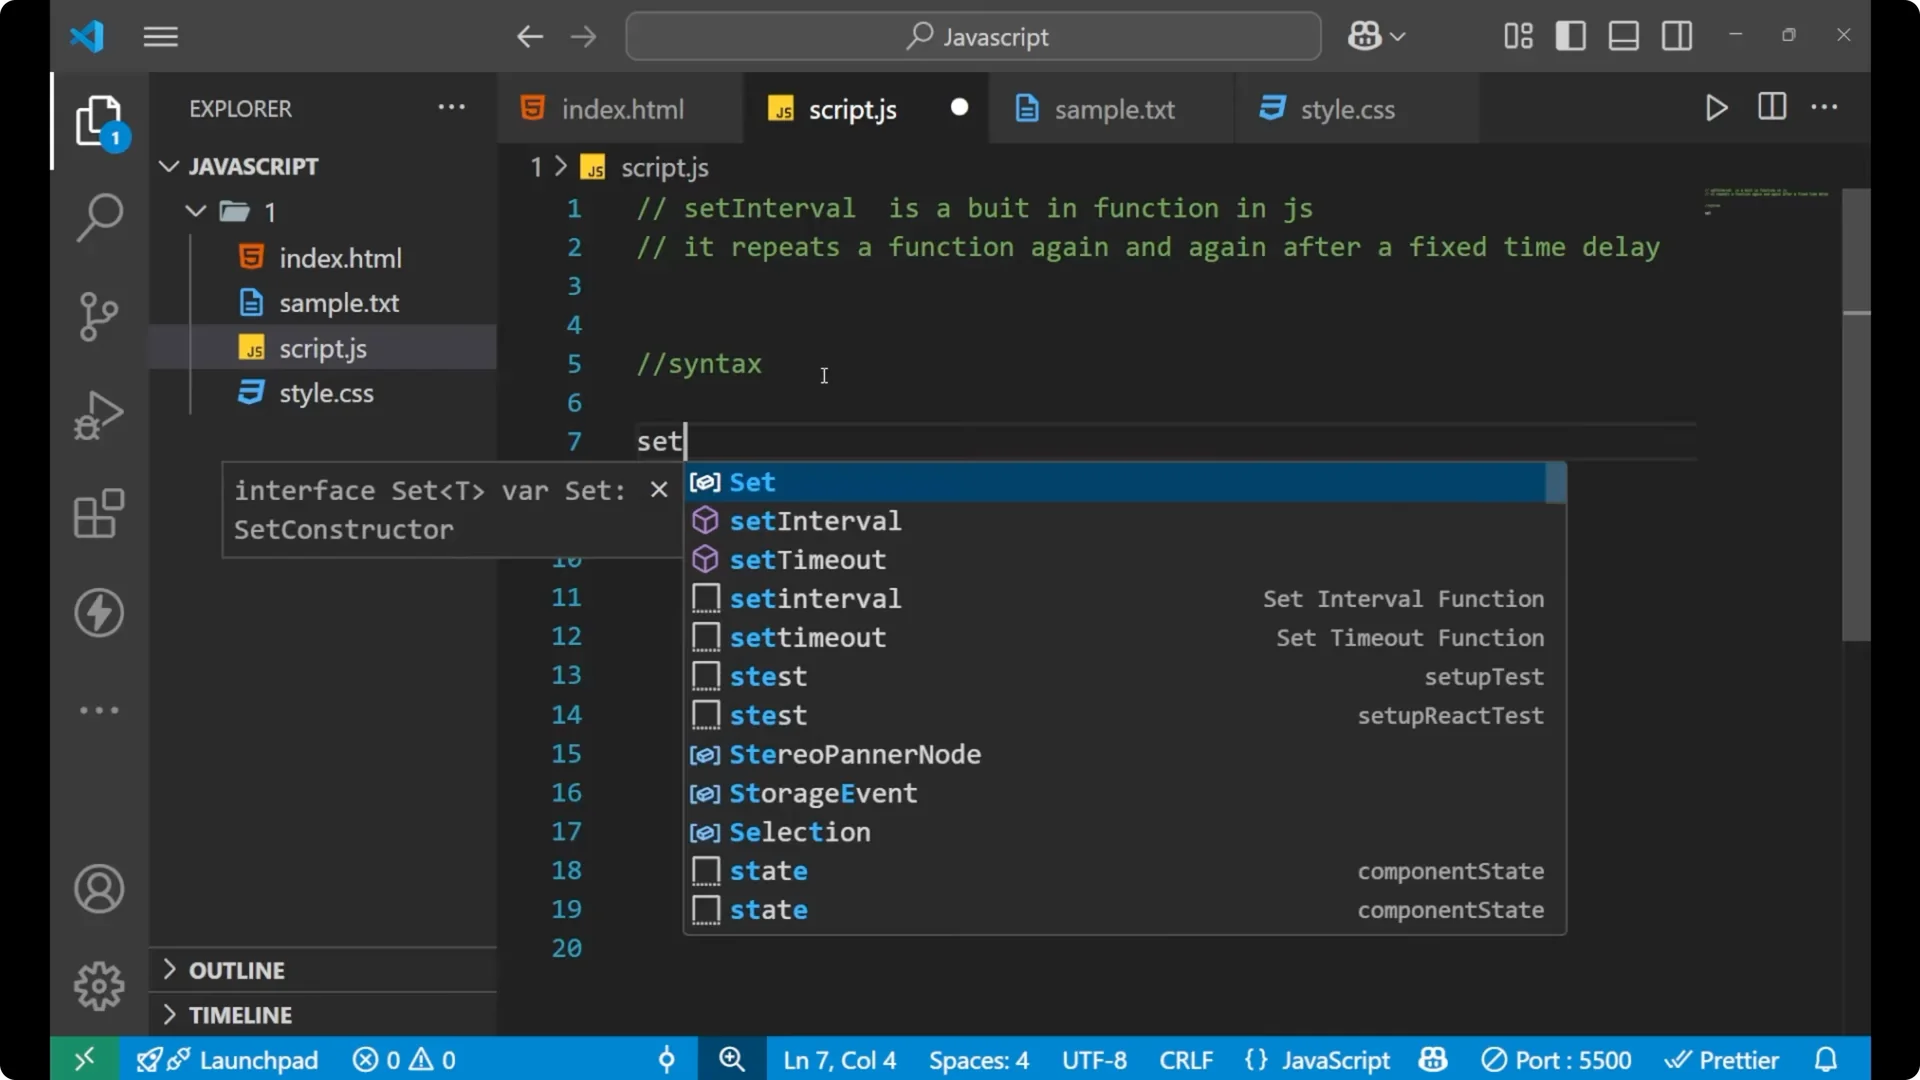1920x1080 pixels.
Task: Collapse the JAVASCRIPT folder
Action: [x=167, y=166]
